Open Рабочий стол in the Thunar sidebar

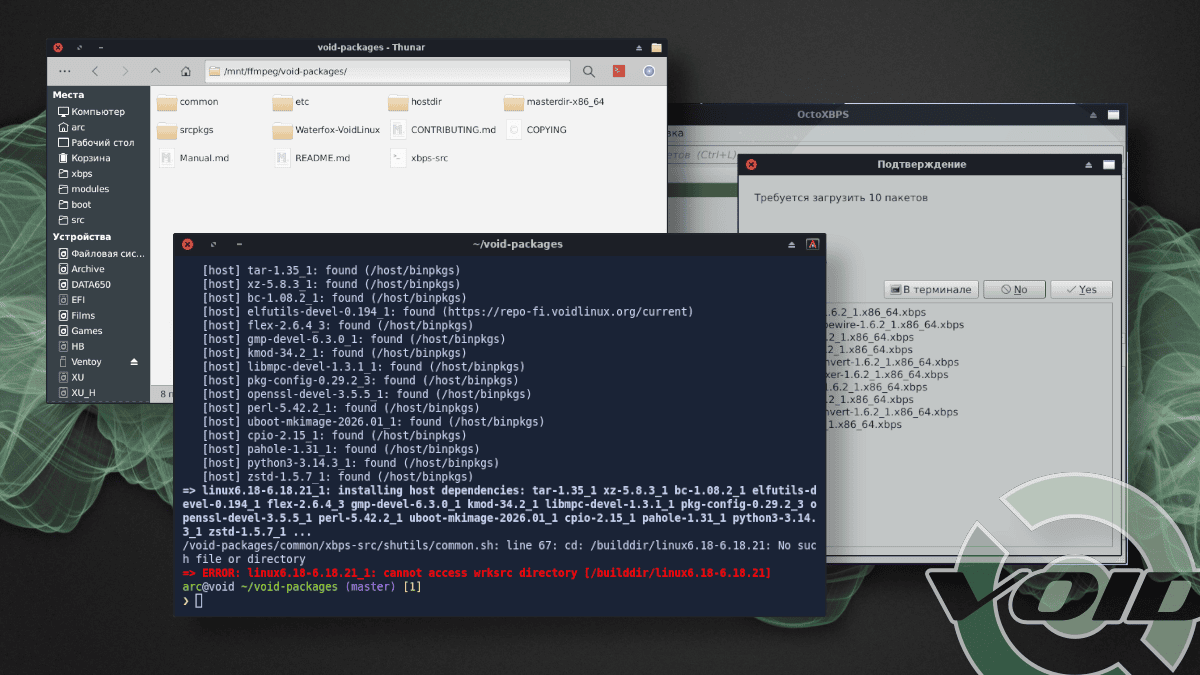(98, 143)
